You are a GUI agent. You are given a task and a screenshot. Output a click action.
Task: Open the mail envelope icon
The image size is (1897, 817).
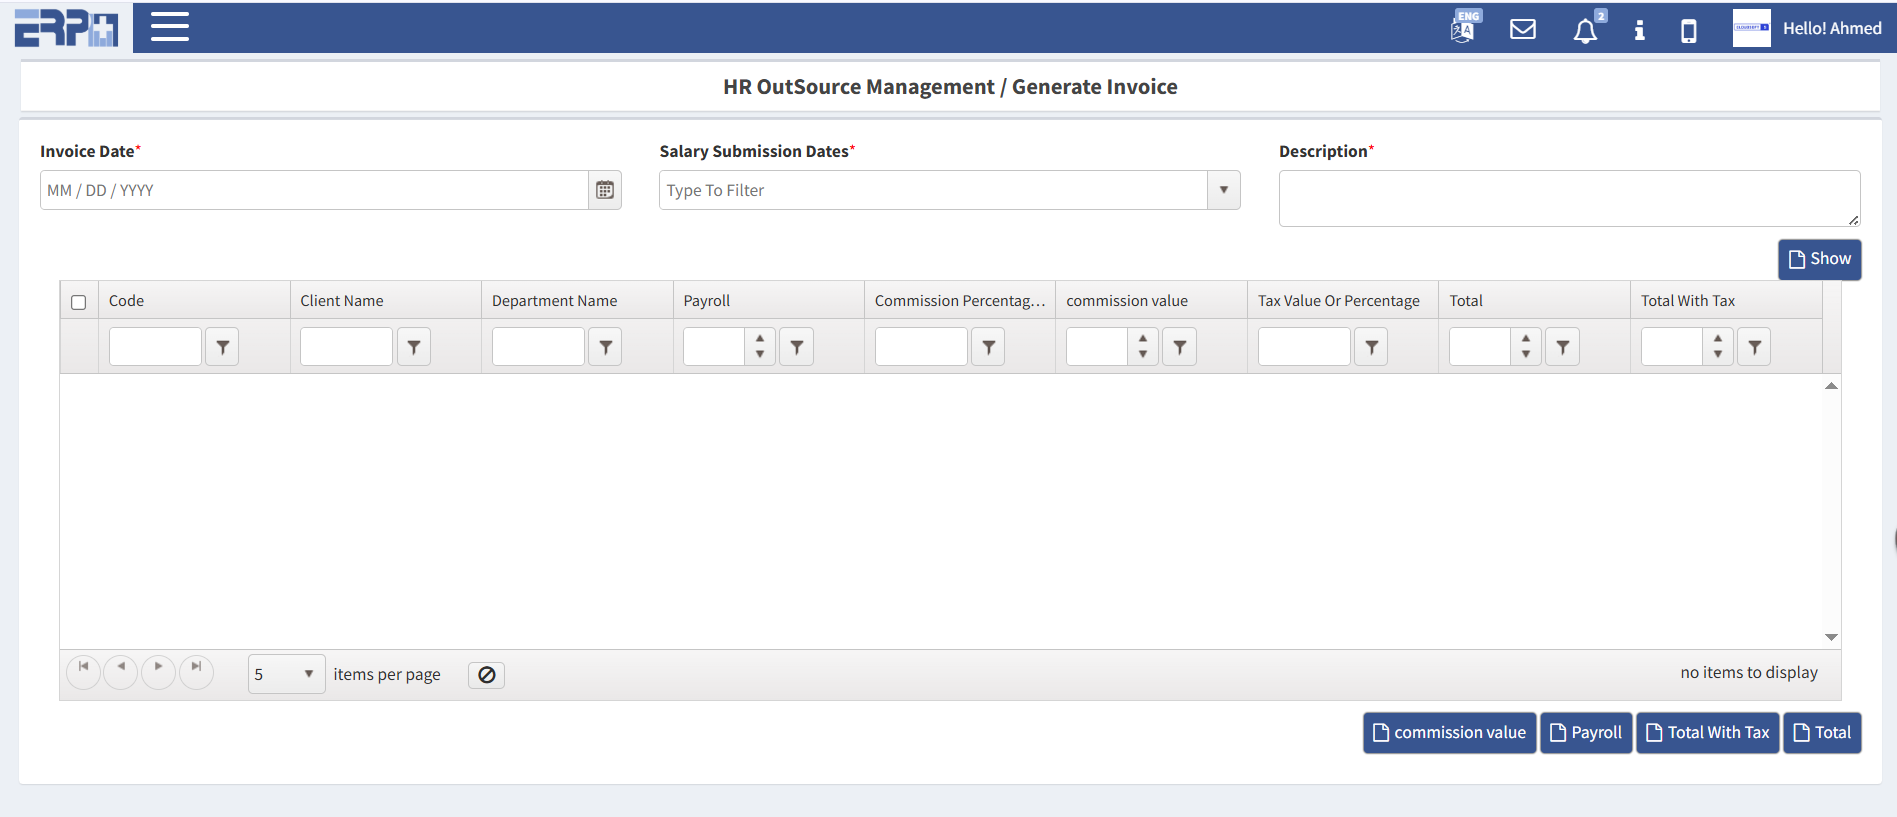pyautogui.click(x=1522, y=29)
